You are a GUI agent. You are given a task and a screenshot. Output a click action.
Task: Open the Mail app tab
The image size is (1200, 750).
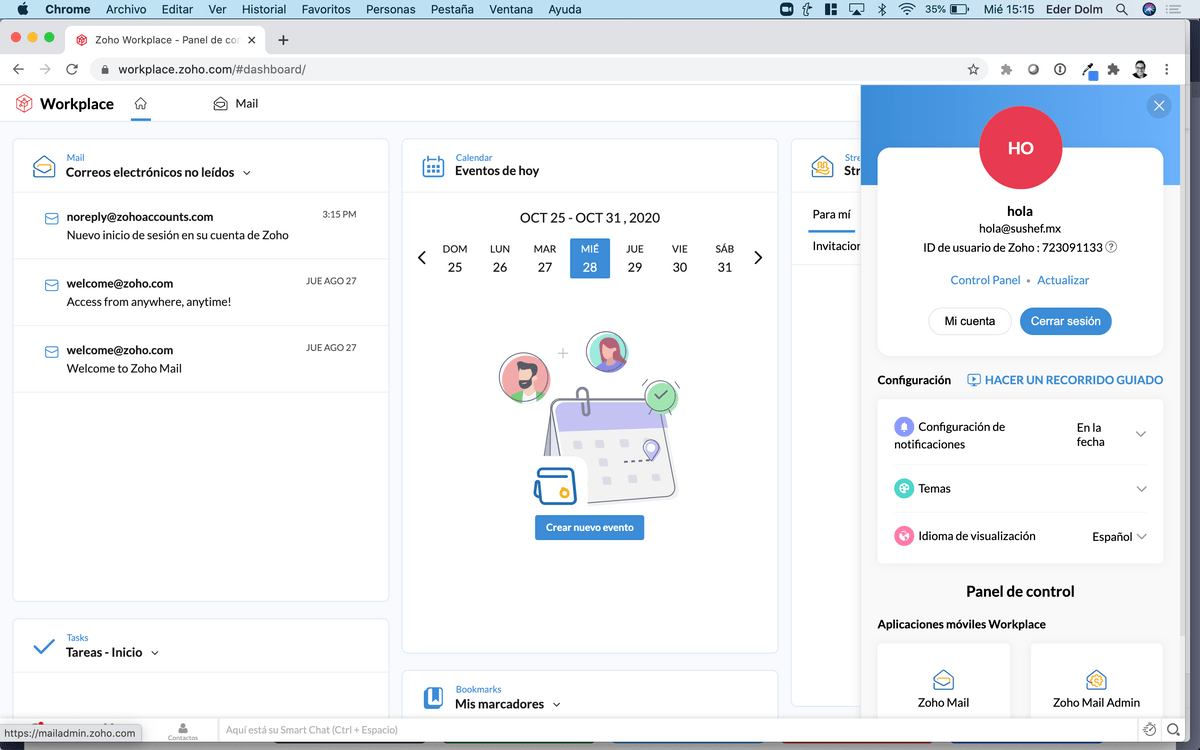click(236, 103)
